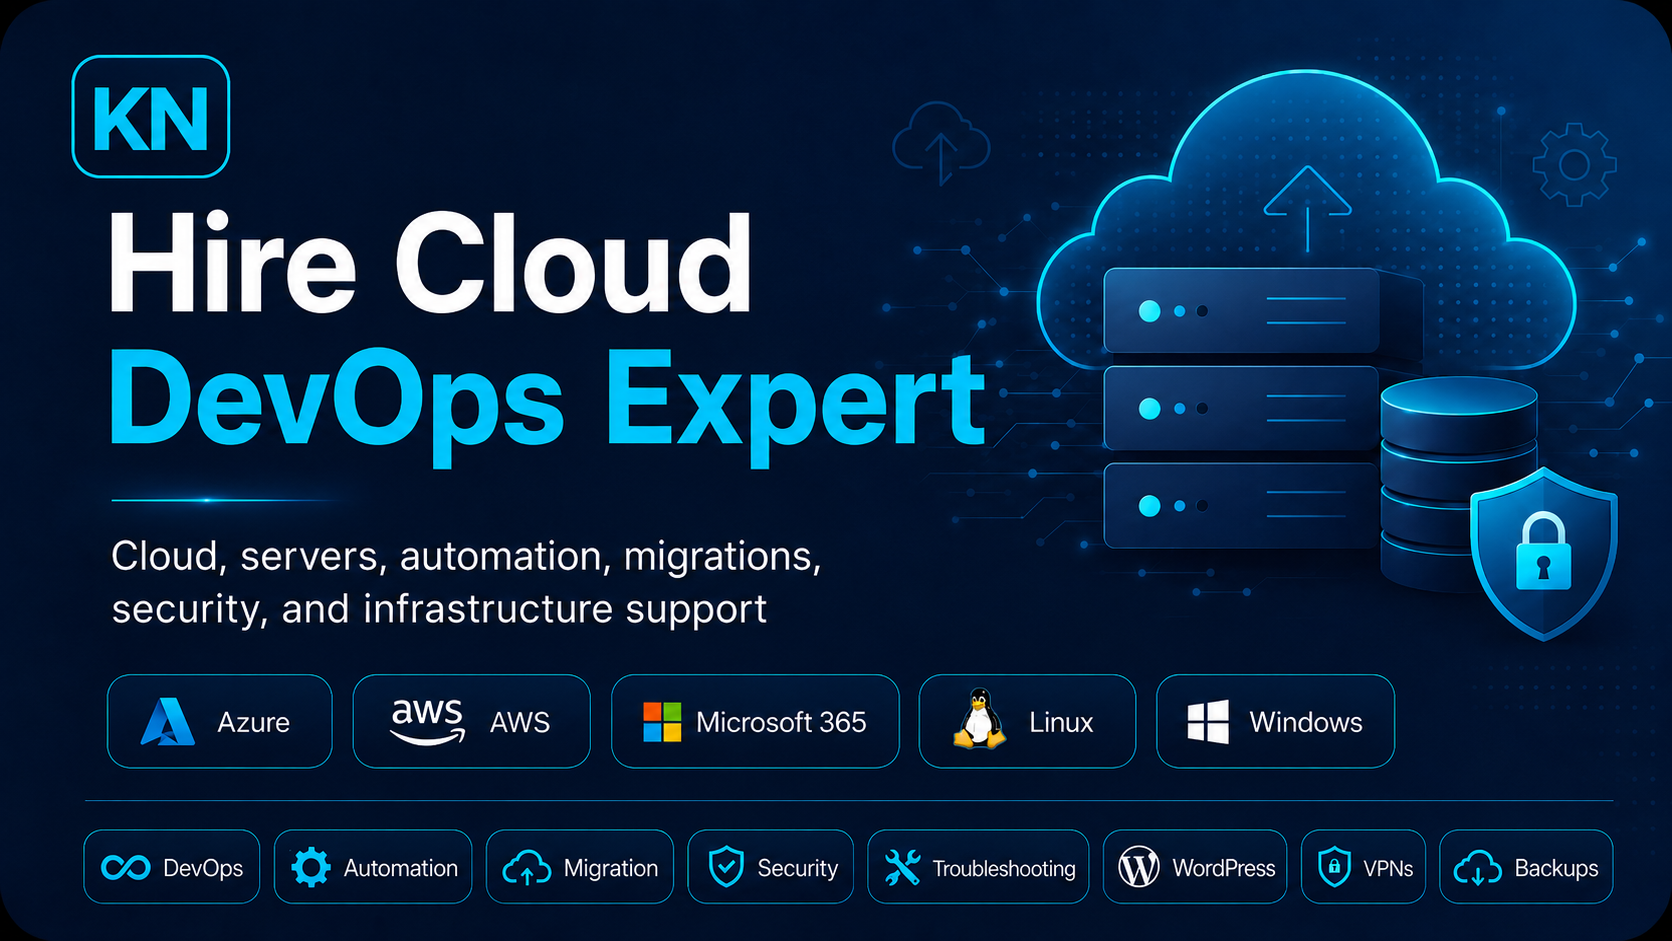Click the DevOps infinity loop icon
This screenshot has height=941, width=1672.
pyautogui.click(x=126, y=868)
